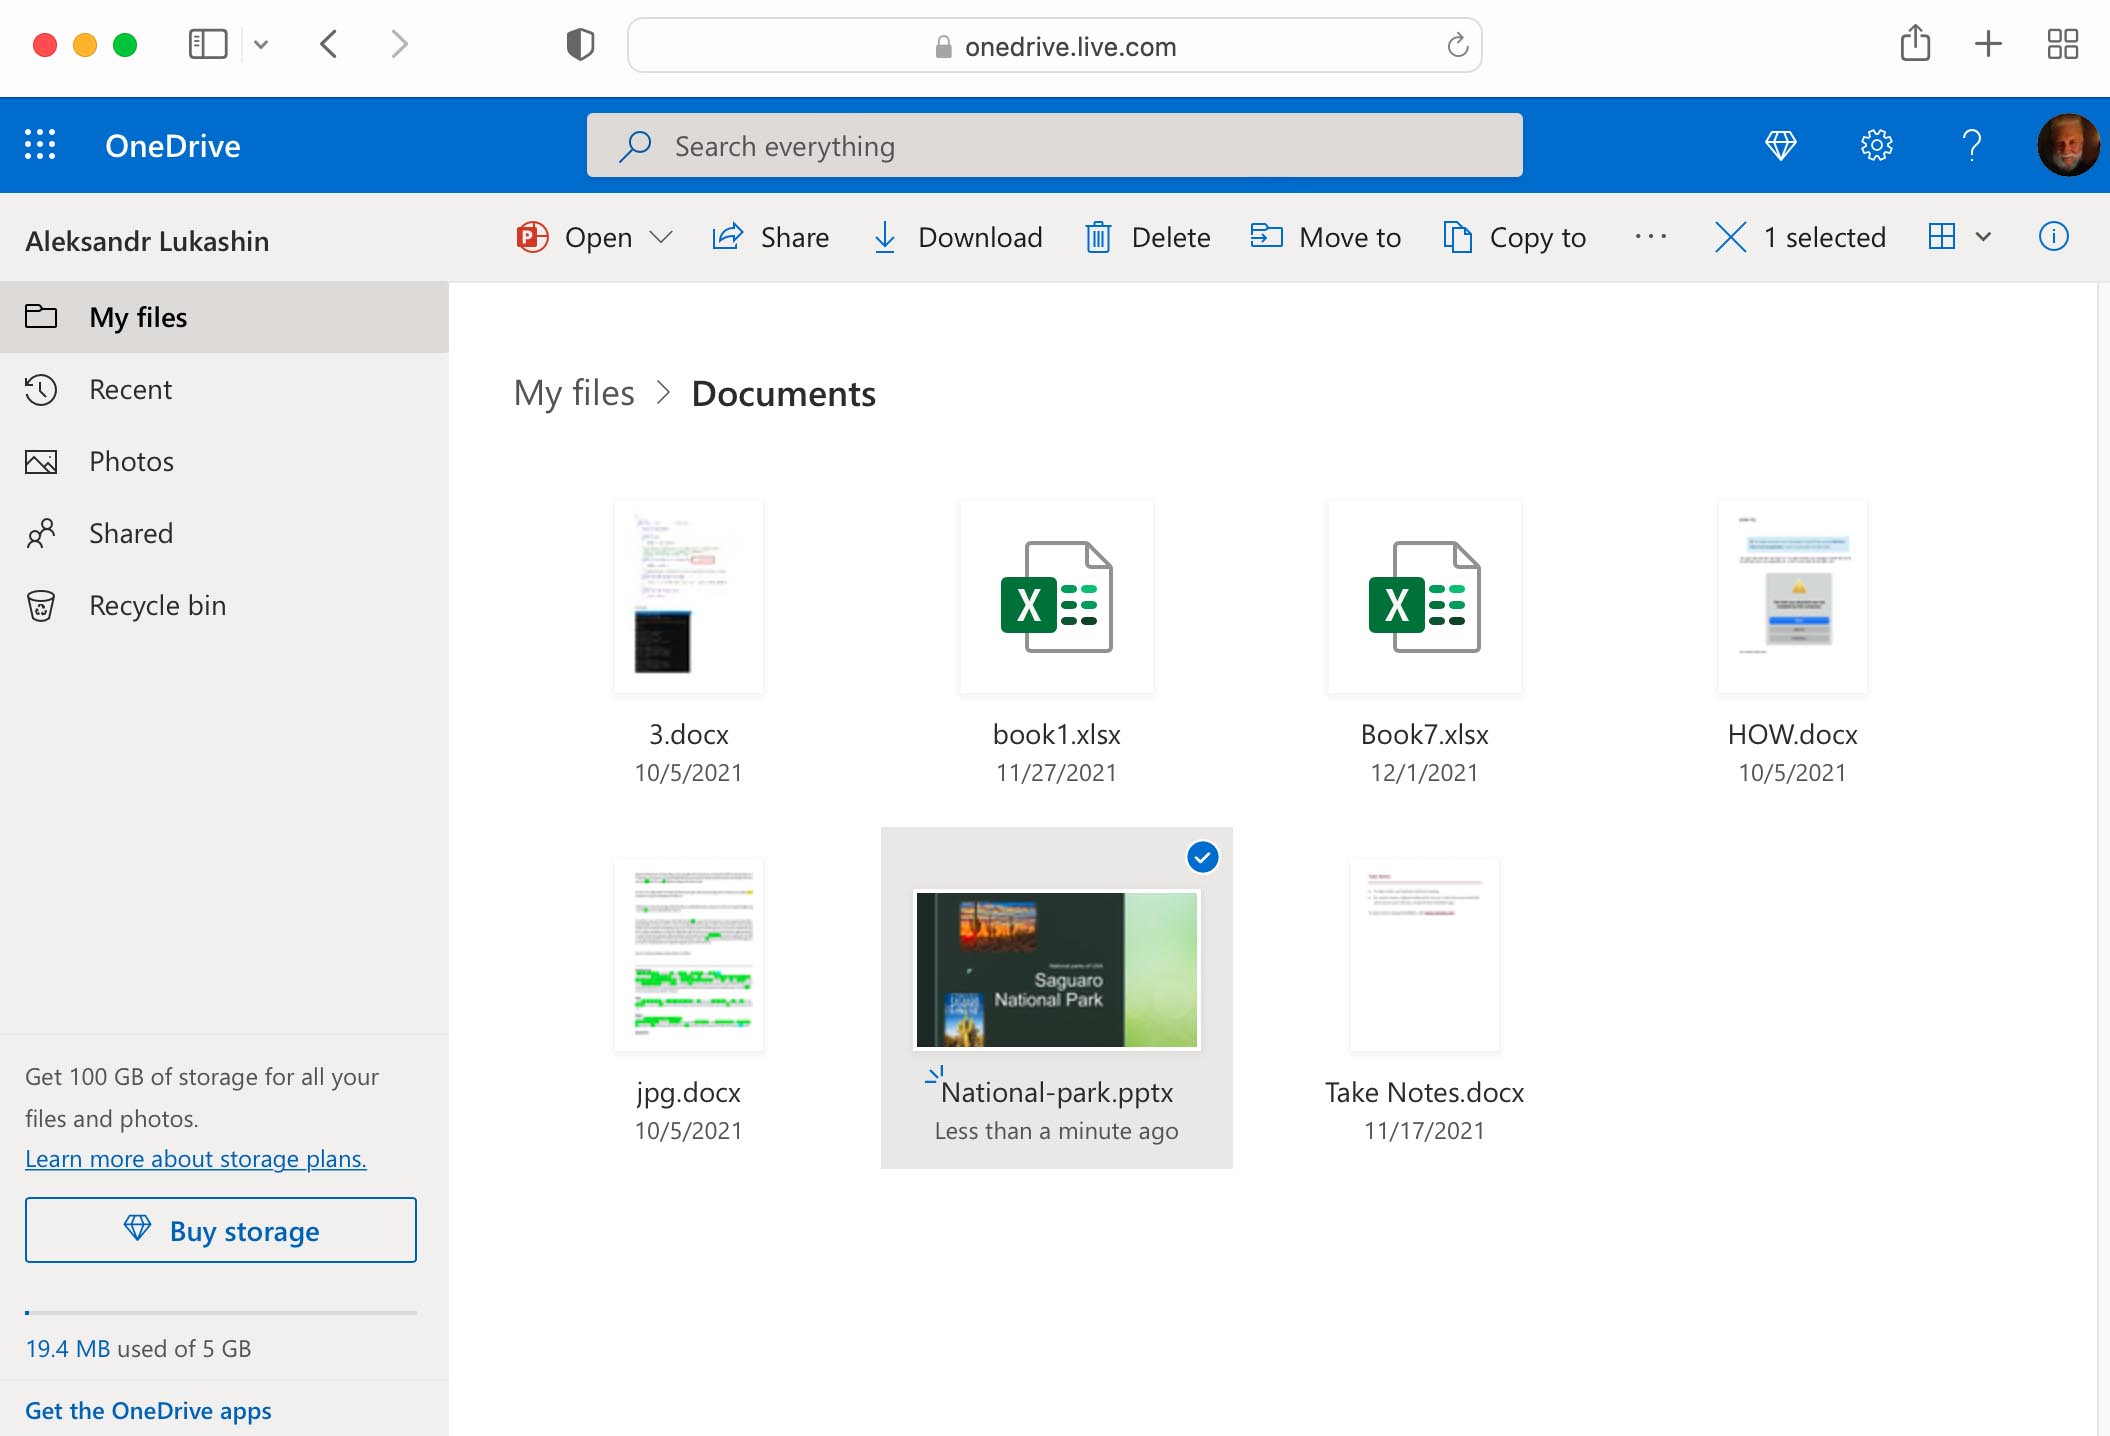
Task: Click the Info icon on the right
Action: tap(2052, 237)
